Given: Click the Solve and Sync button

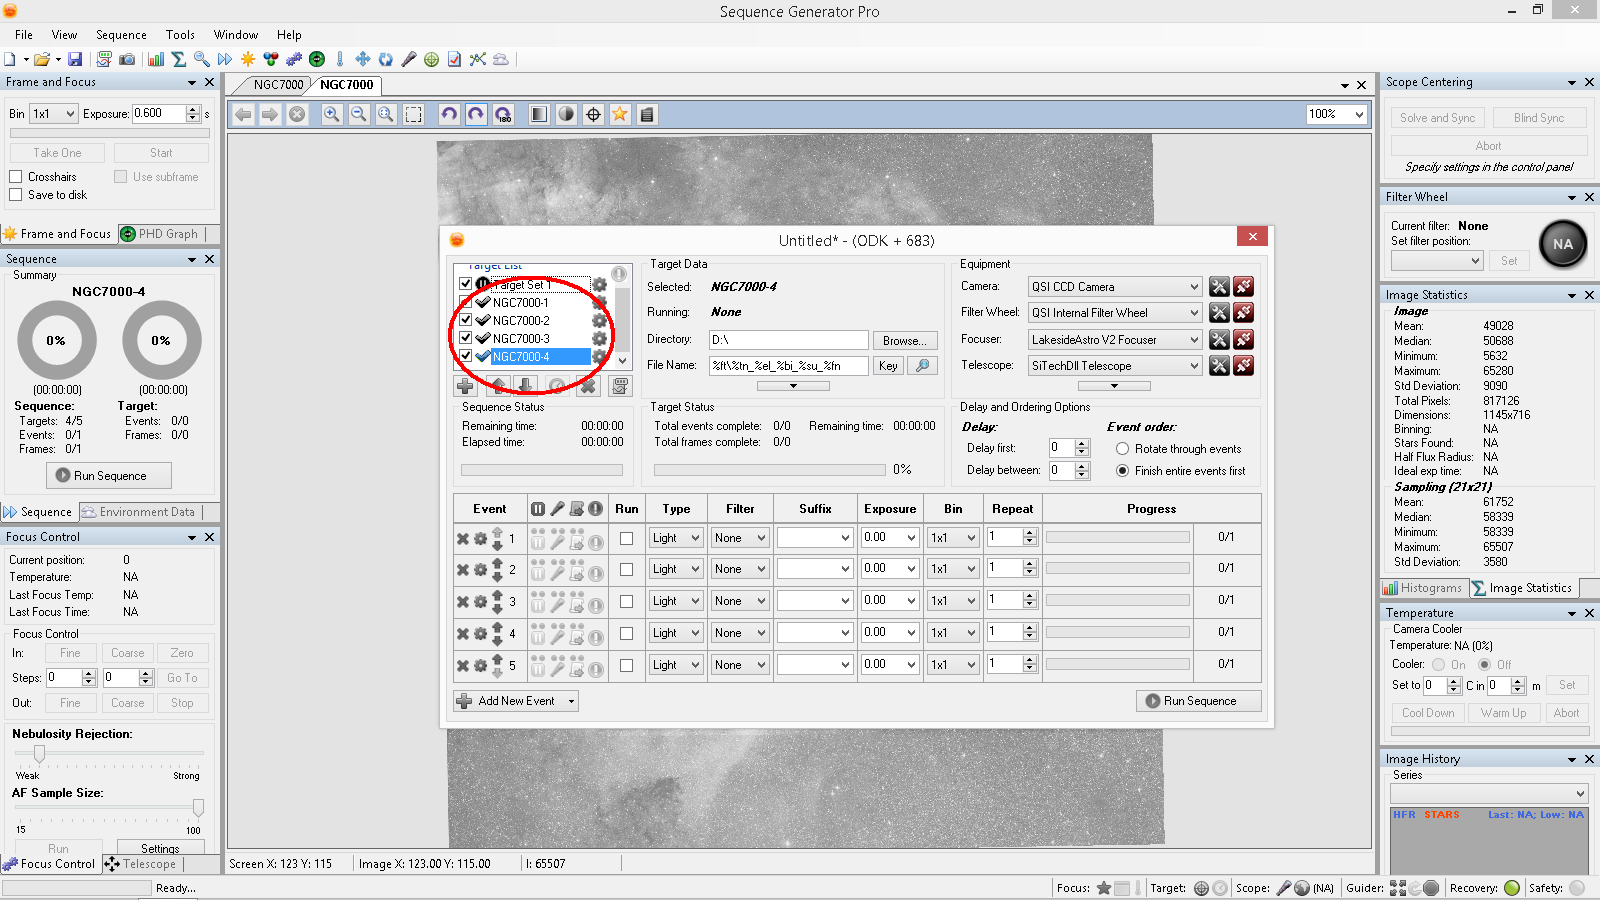Looking at the screenshot, I should [1438, 118].
